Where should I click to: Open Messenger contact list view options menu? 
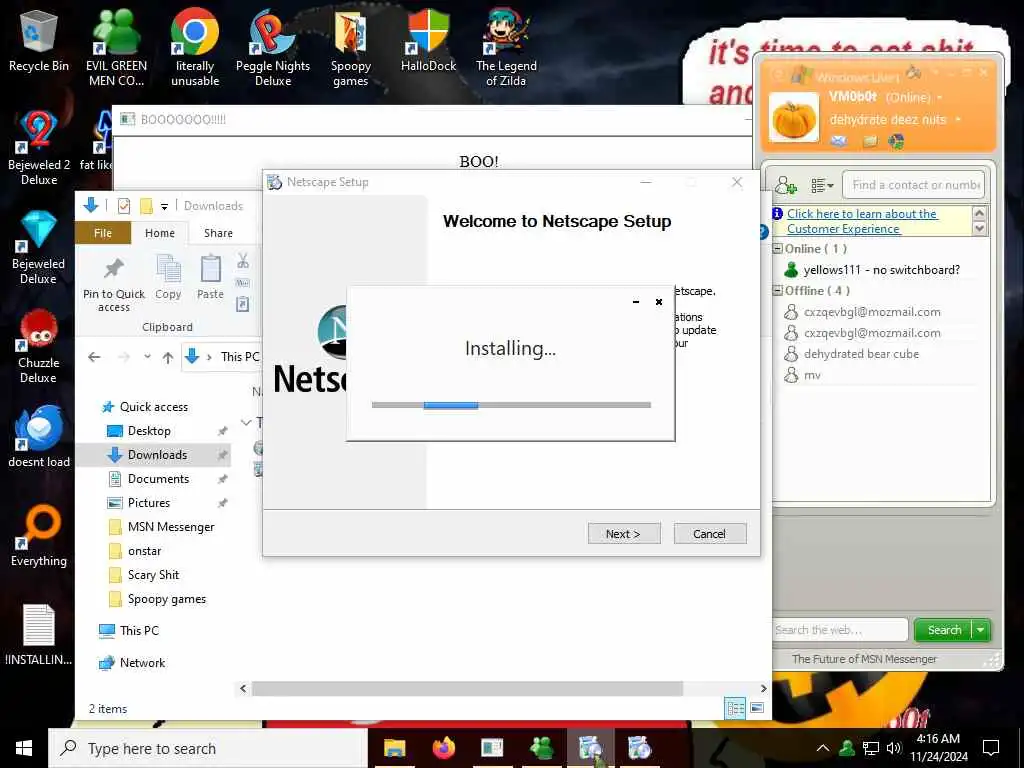[822, 186]
